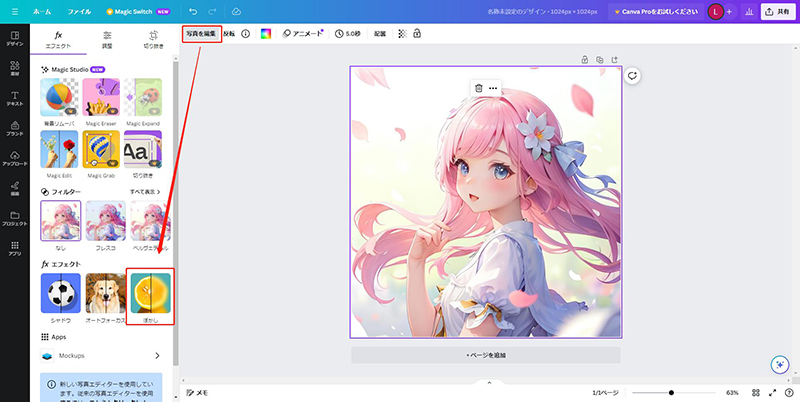Open the メモ notes button
This screenshot has height=402, width=800.
pyautogui.click(x=197, y=393)
